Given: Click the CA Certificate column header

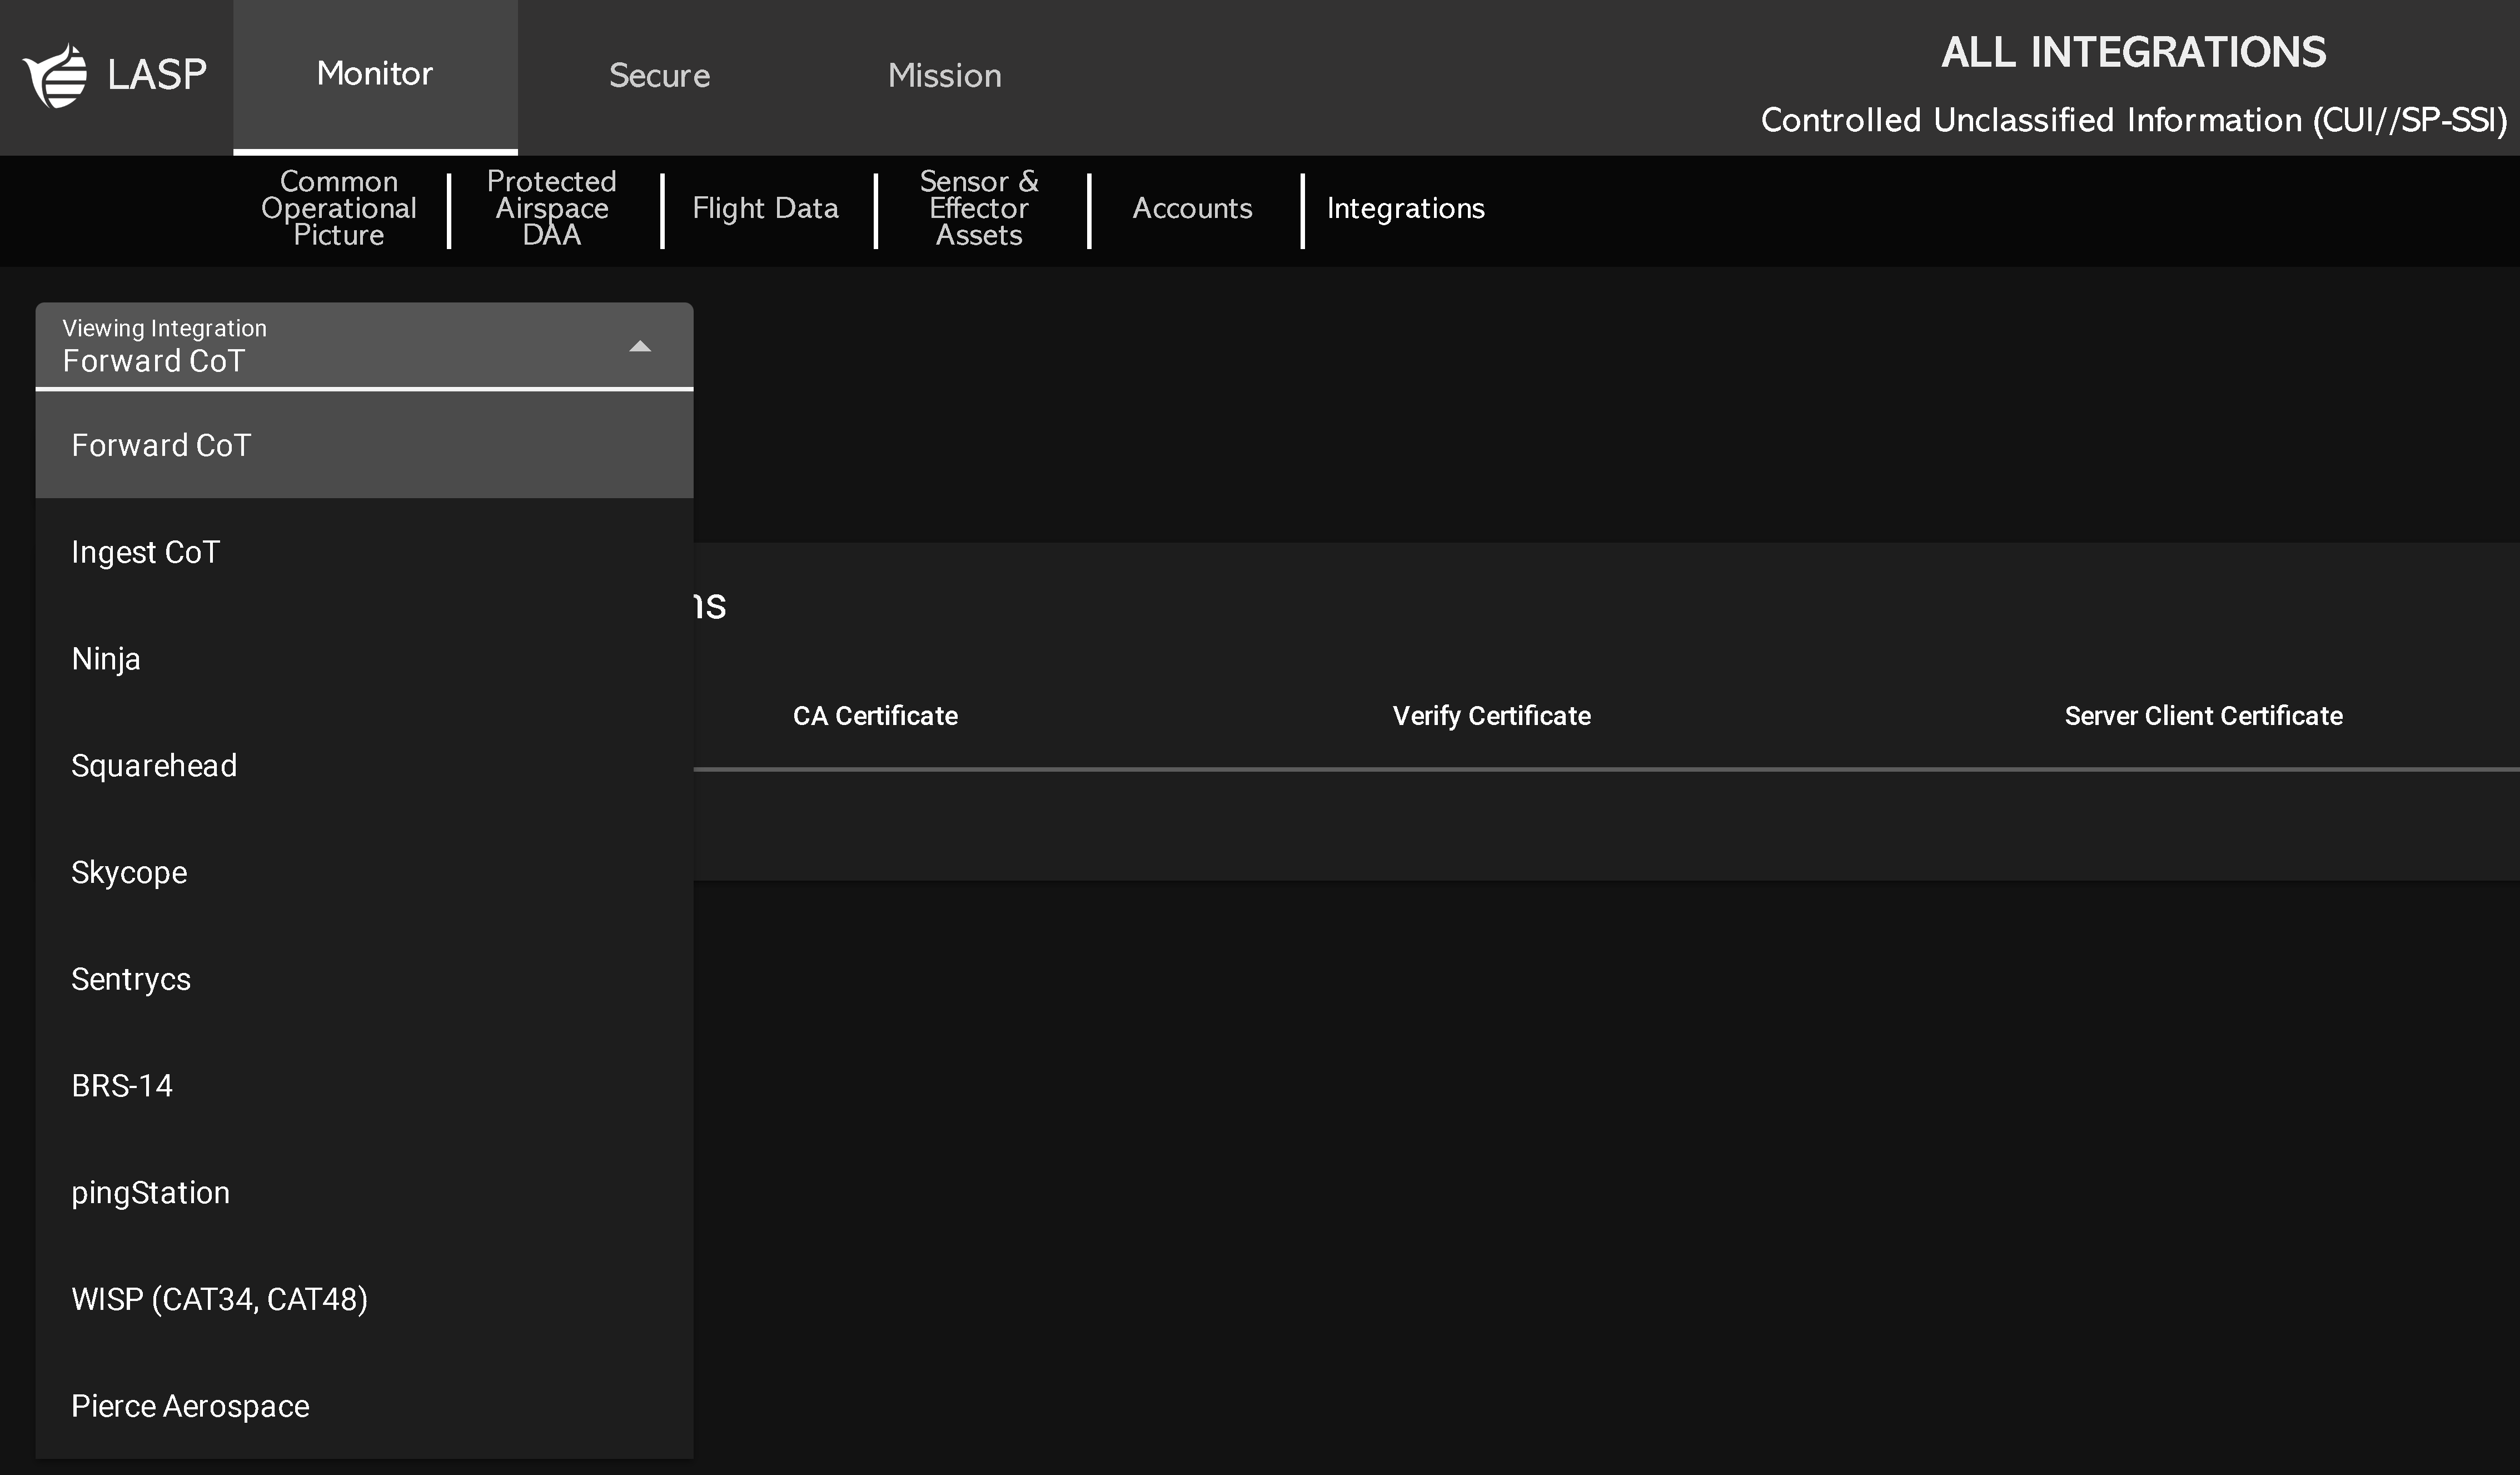Looking at the screenshot, I should [x=875, y=716].
